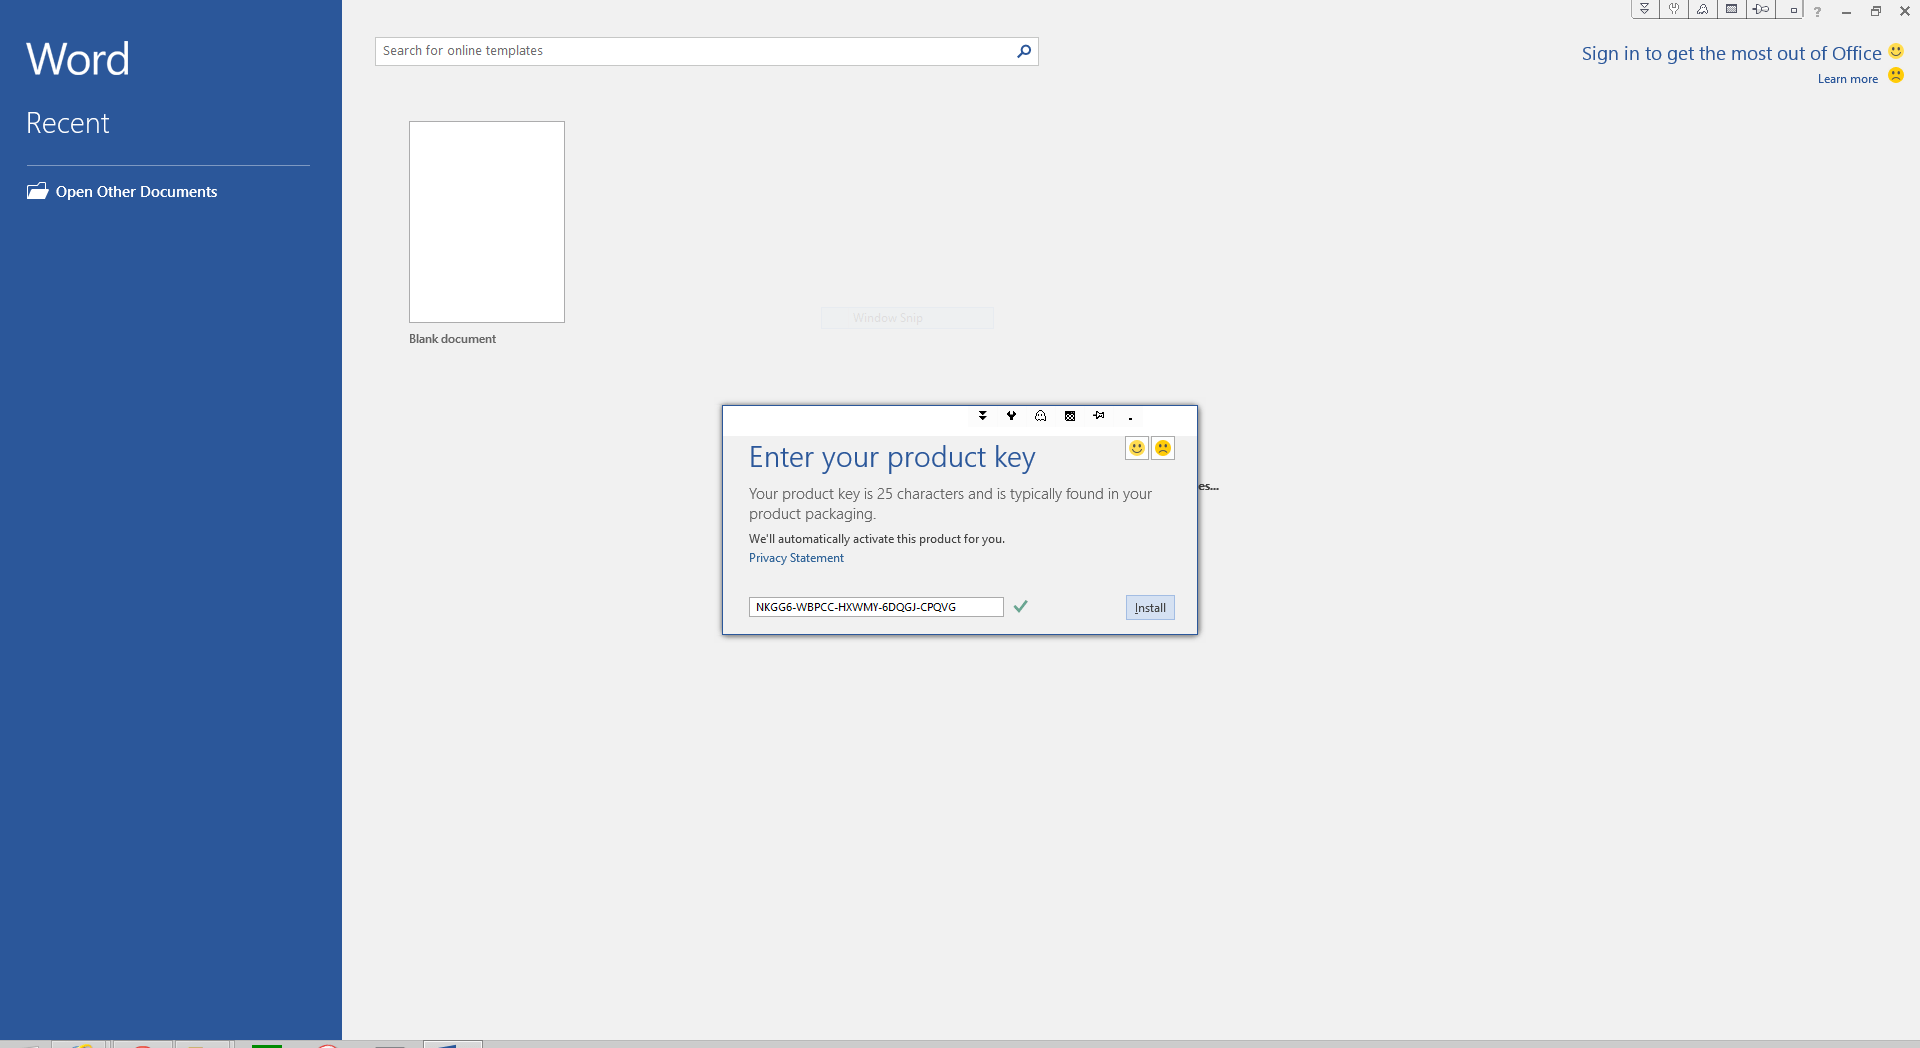Click the Sign in to Office link
The width and height of the screenshot is (1920, 1048).
[x=1731, y=54]
